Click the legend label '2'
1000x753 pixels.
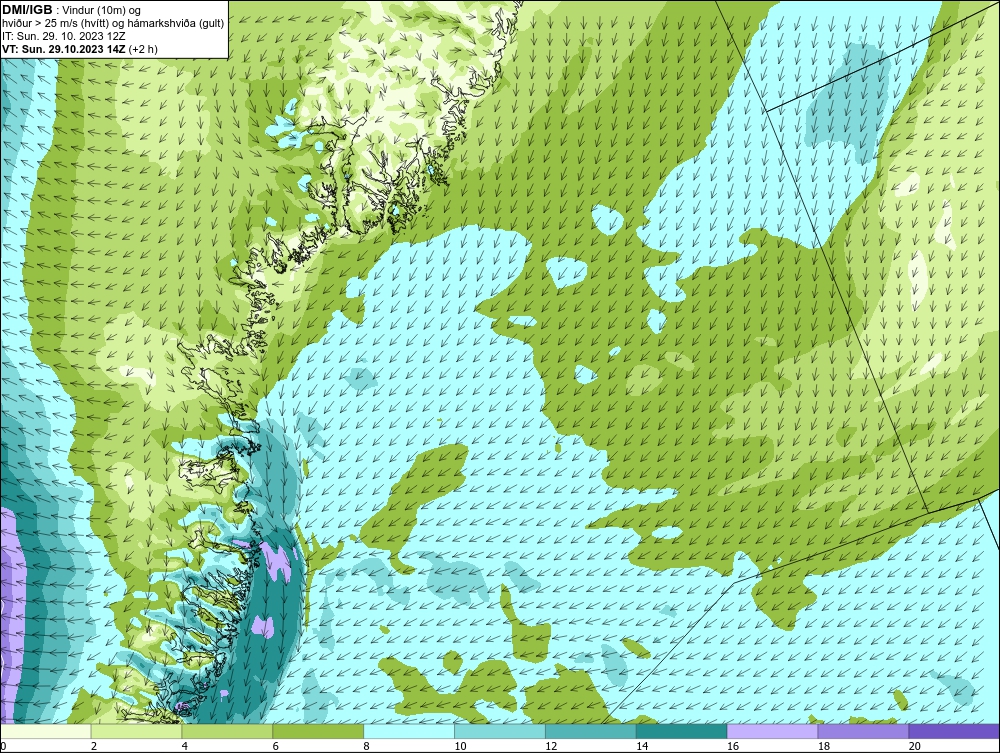click(x=94, y=746)
